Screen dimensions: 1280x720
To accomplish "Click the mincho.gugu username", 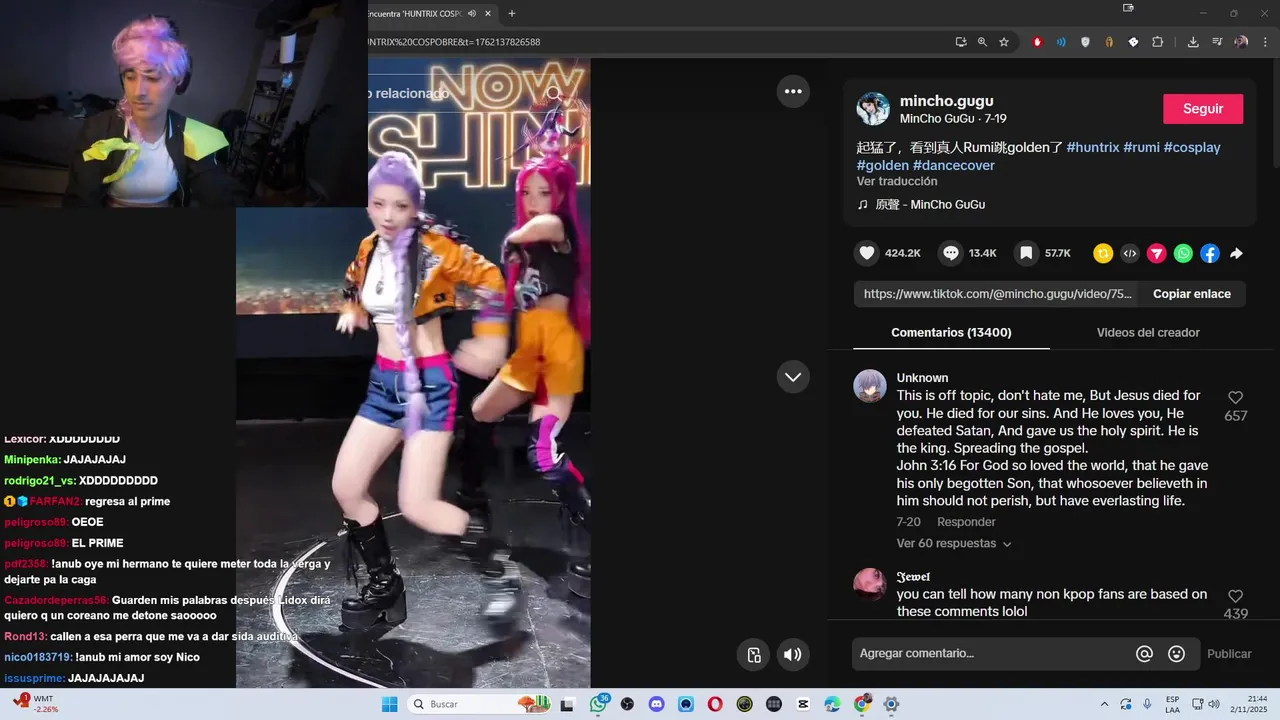I will pyautogui.click(x=946, y=101).
